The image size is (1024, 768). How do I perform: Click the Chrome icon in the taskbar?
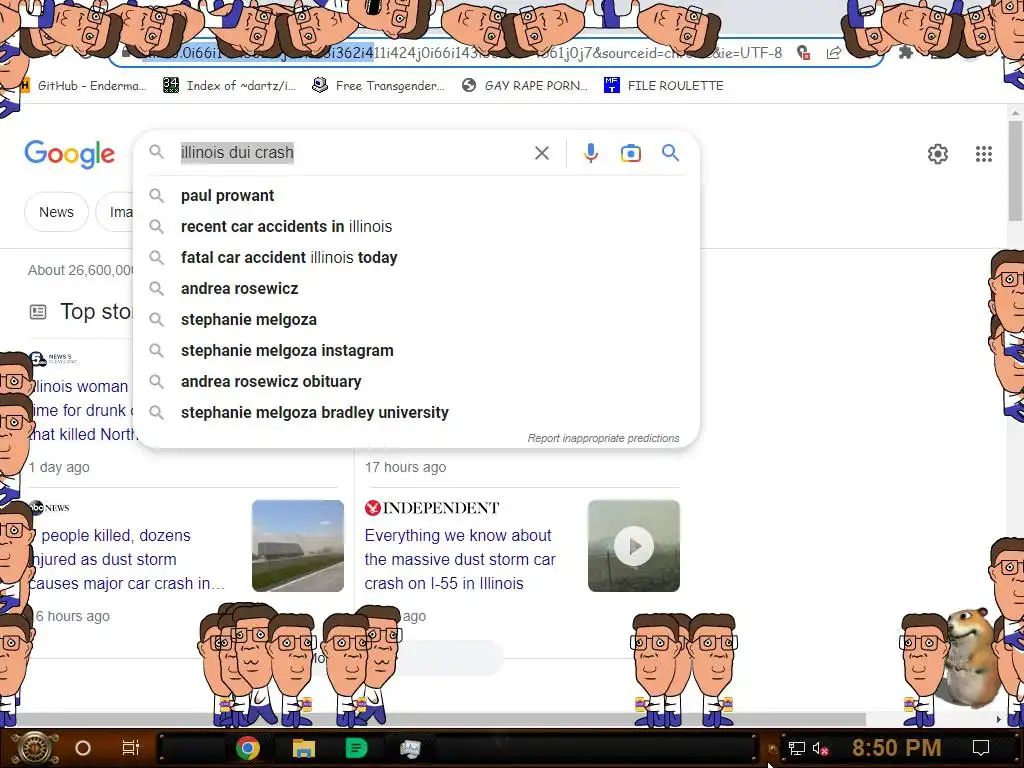pos(248,748)
